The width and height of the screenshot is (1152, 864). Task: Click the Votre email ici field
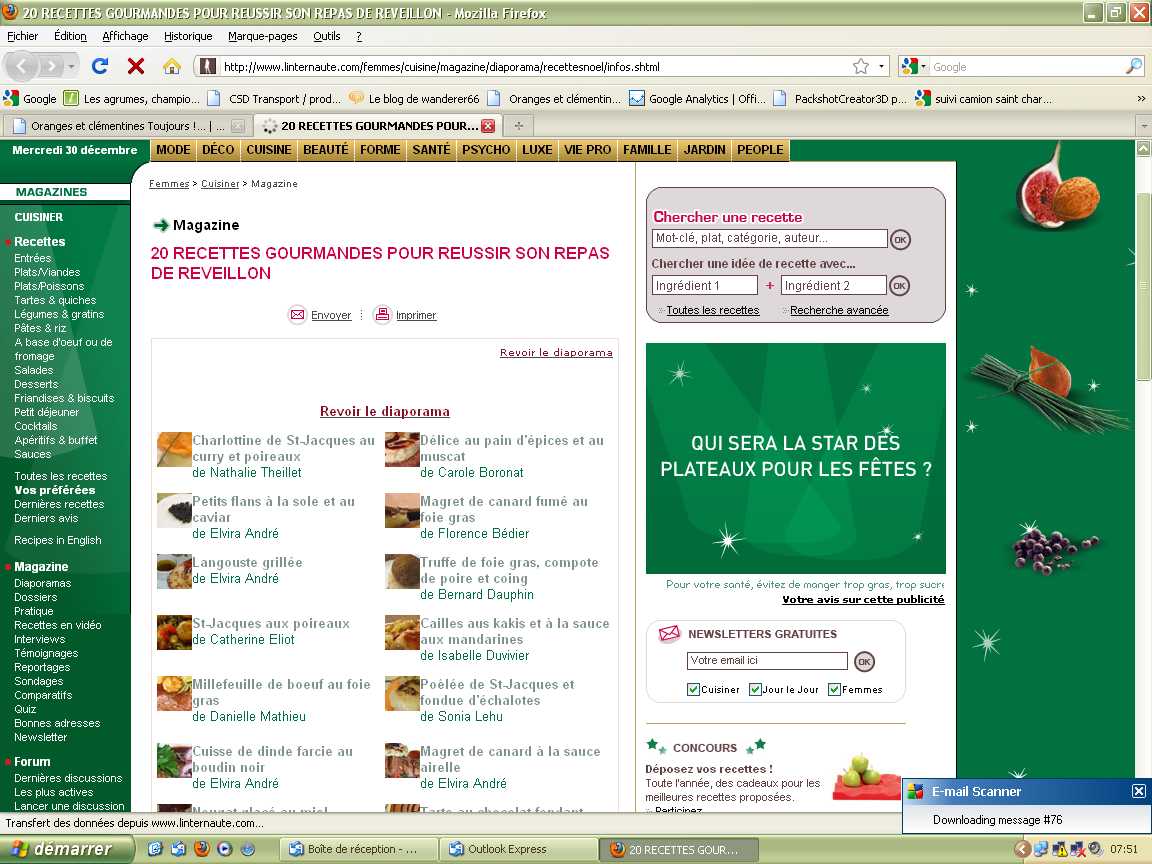click(x=767, y=660)
